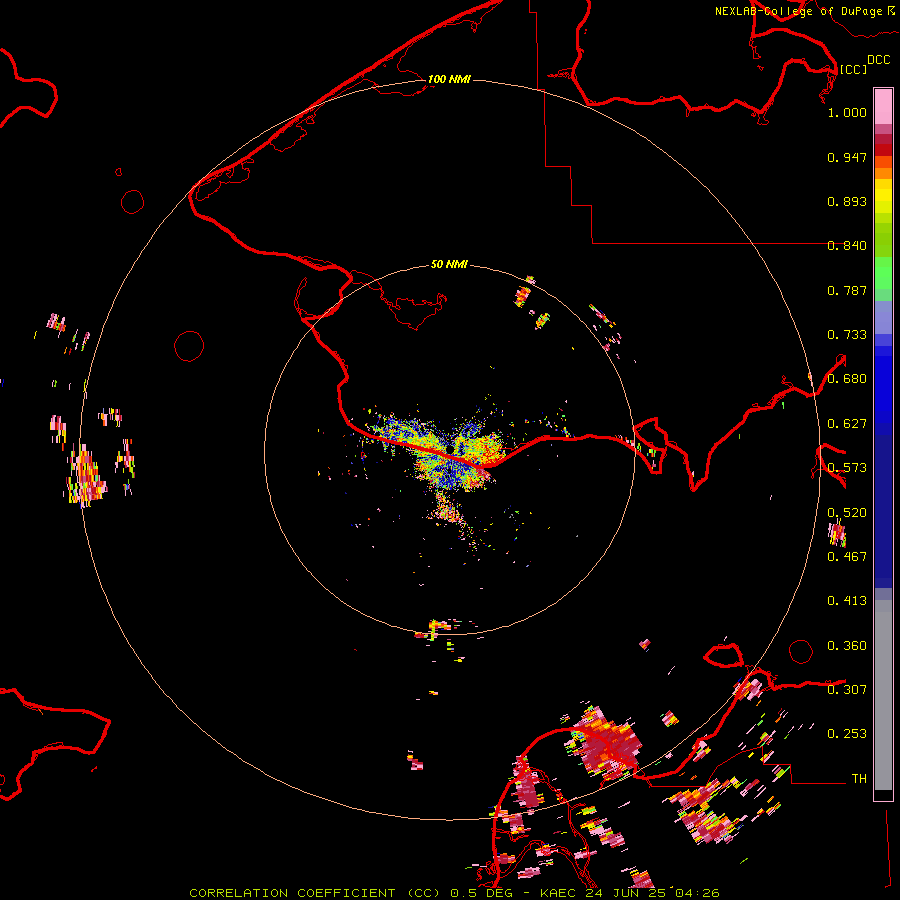This screenshot has width=900, height=900.
Task: Pick the bright green band of color scale
Action: pos(883,273)
